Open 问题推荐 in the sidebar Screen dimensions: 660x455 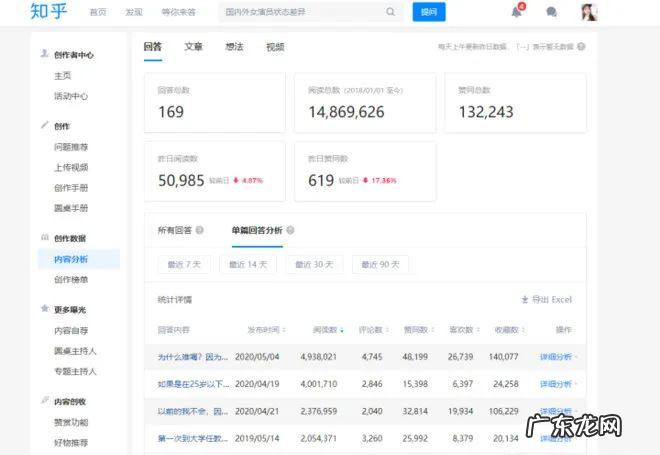point(71,147)
